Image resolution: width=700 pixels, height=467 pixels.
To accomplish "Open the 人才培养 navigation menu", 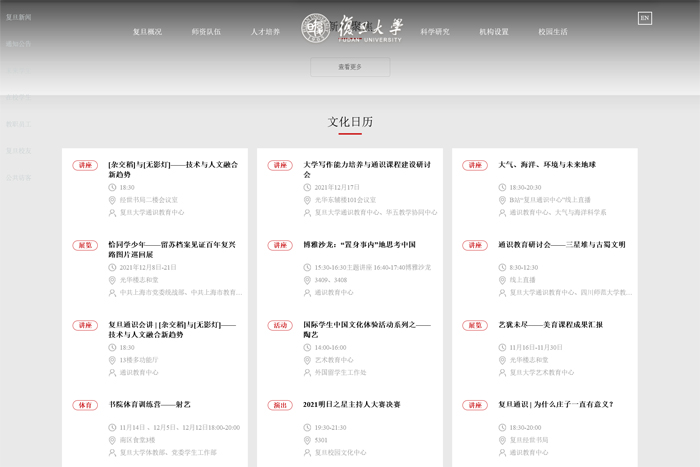I will tap(265, 32).
